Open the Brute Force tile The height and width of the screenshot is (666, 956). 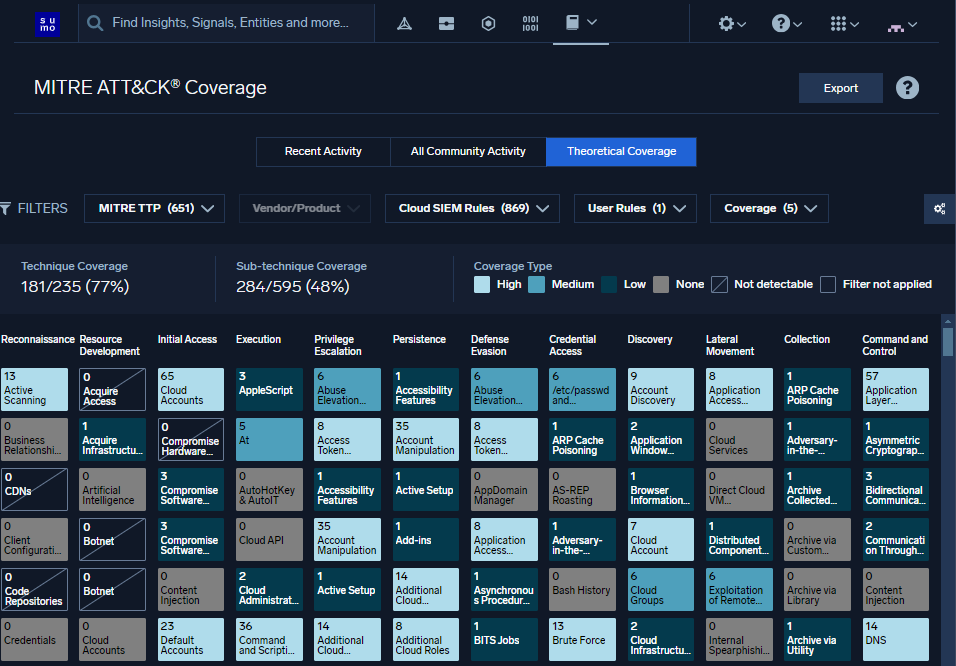point(582,639)
